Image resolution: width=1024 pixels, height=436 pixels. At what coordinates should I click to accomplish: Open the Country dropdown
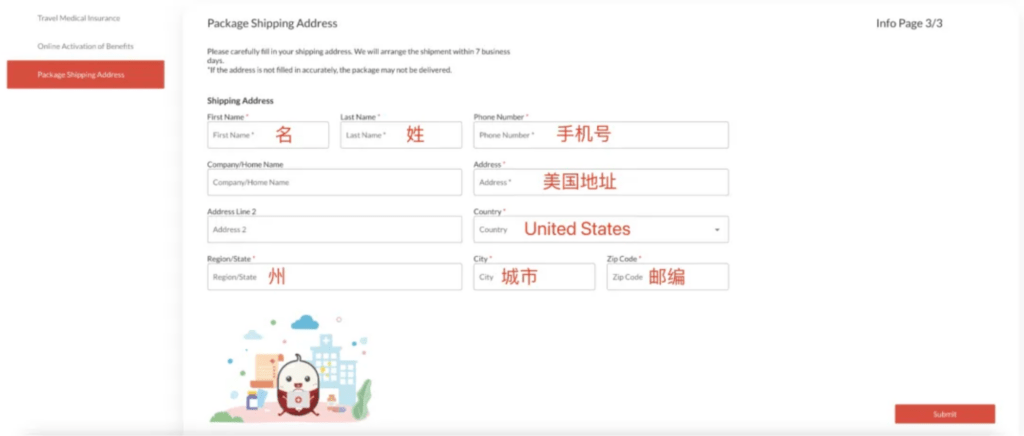tap(601, 230)
